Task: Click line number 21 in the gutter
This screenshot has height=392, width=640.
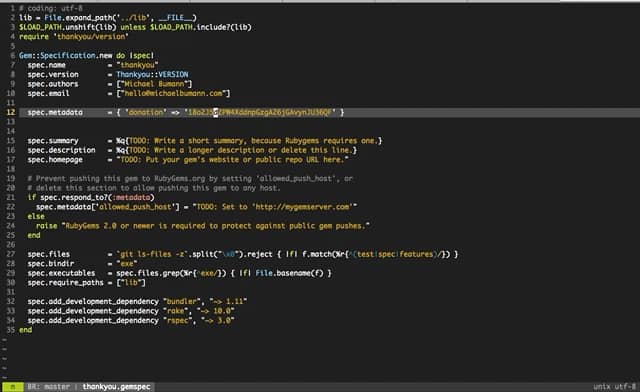Action: coord(11,198)
